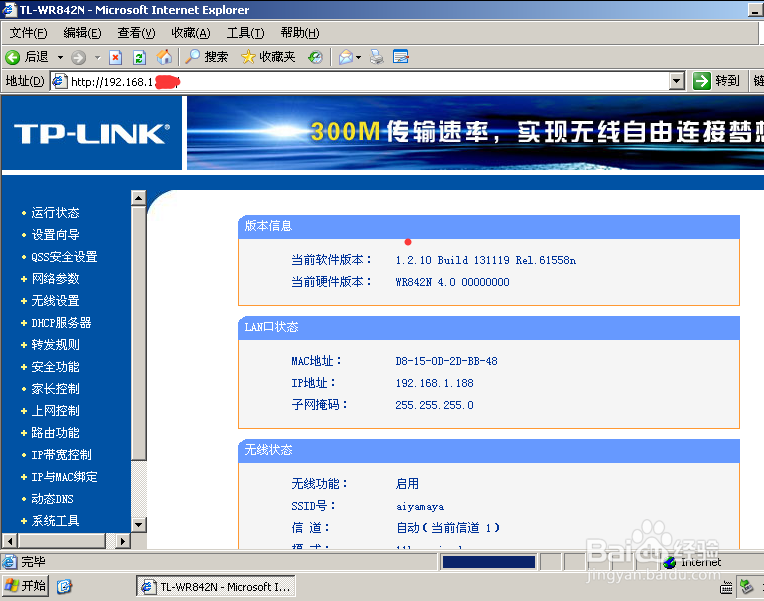
Task: Open the 收藏(A) menu
Action: click(191, 33)
